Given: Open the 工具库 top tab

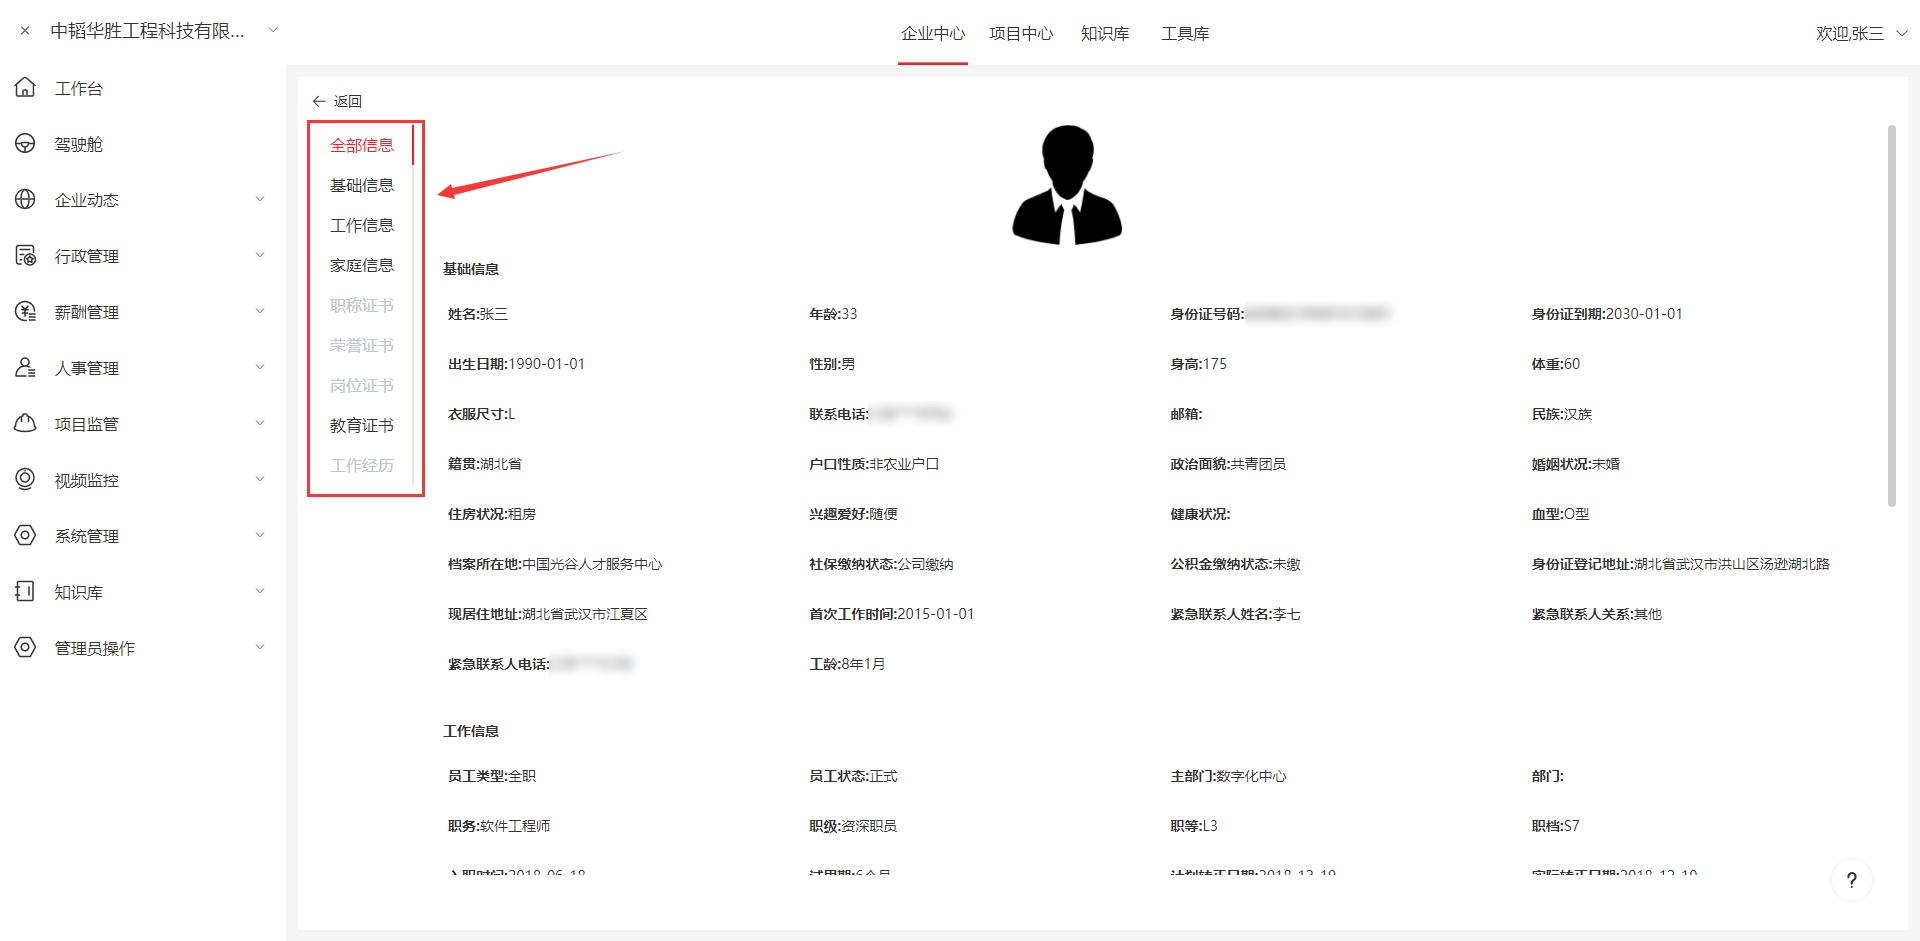Looking at the screenshot, I should tap(1185, 34).
